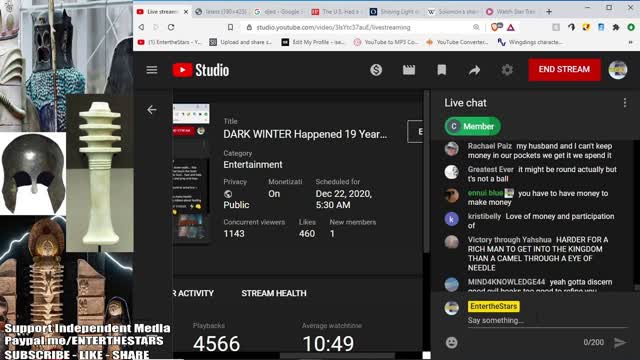This screenshot has width=640, height=360.
Task: Click the share arrow icon
Action: [474, 70]
